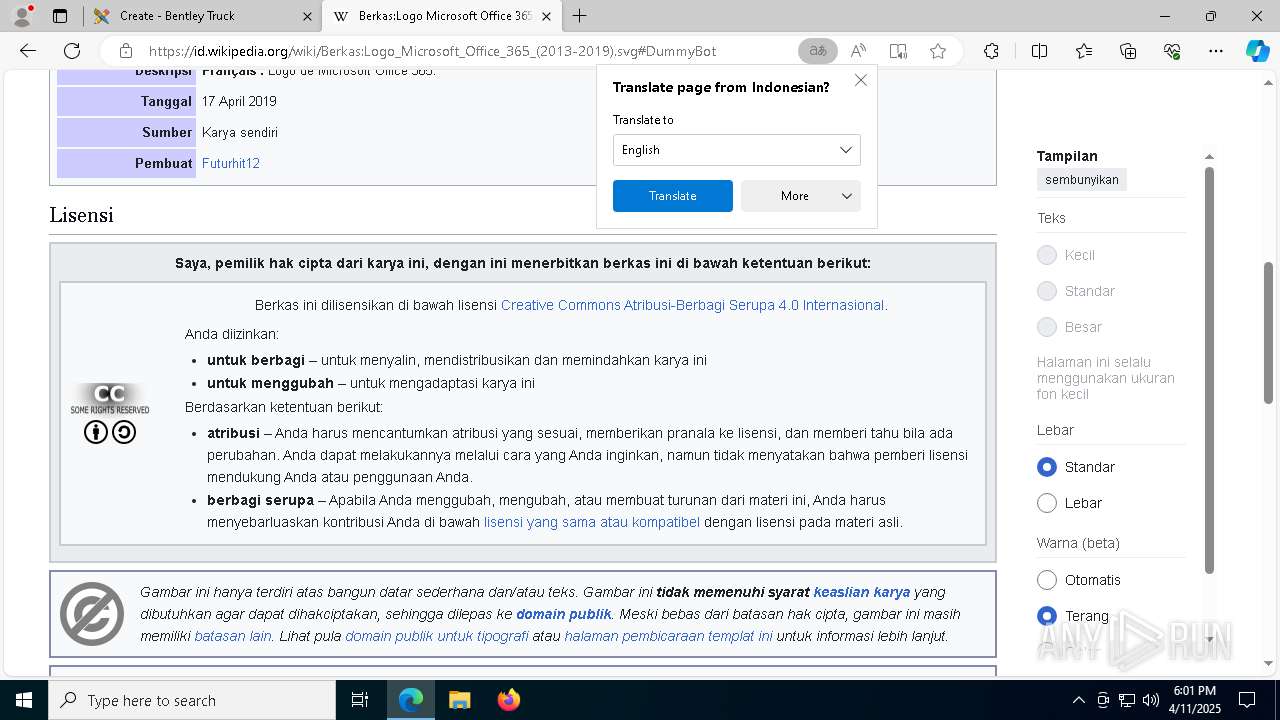Open Browser essentials heart icon
This screenshot has width=1280, height=720.
tap(1172, 51)
